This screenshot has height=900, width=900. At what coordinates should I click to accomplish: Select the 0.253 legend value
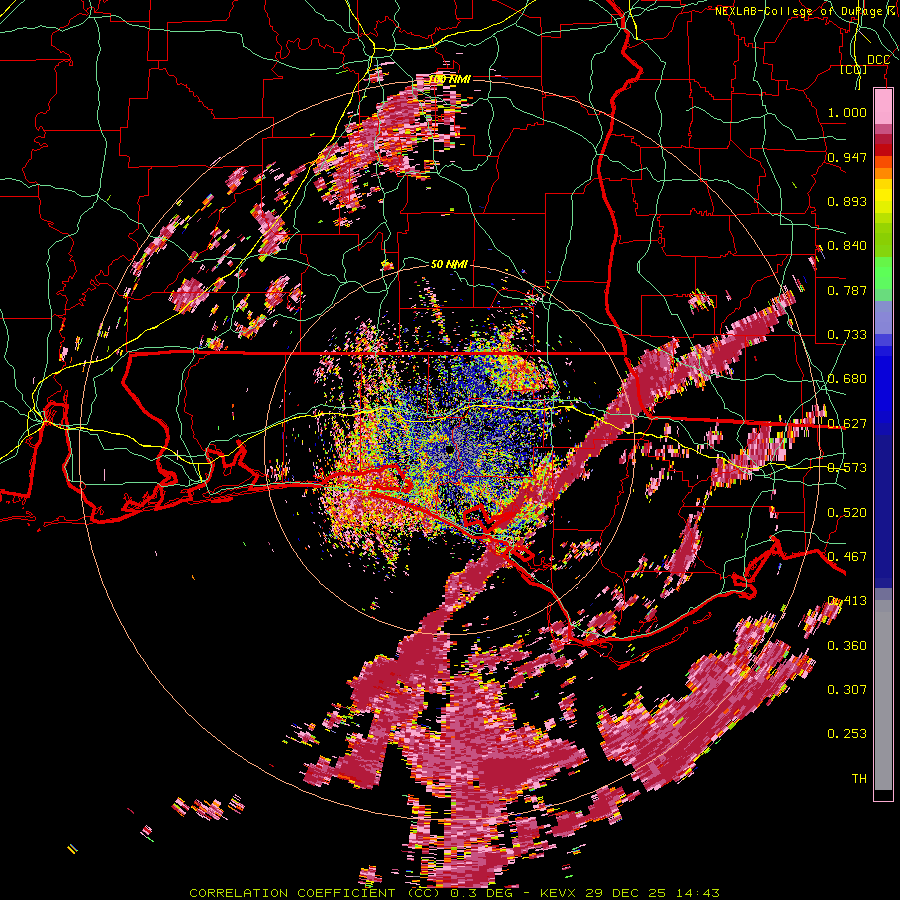point(847,734)
